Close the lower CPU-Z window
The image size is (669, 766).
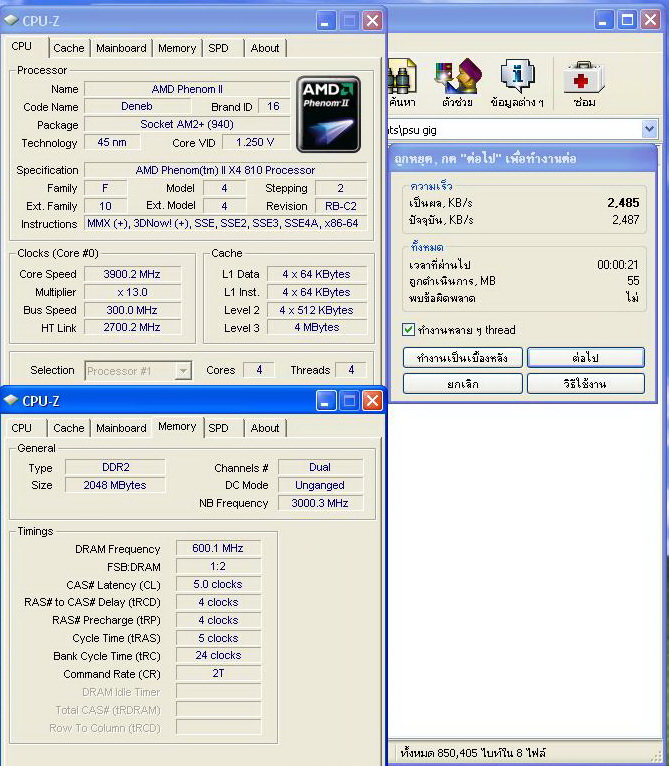coord(372,401)
